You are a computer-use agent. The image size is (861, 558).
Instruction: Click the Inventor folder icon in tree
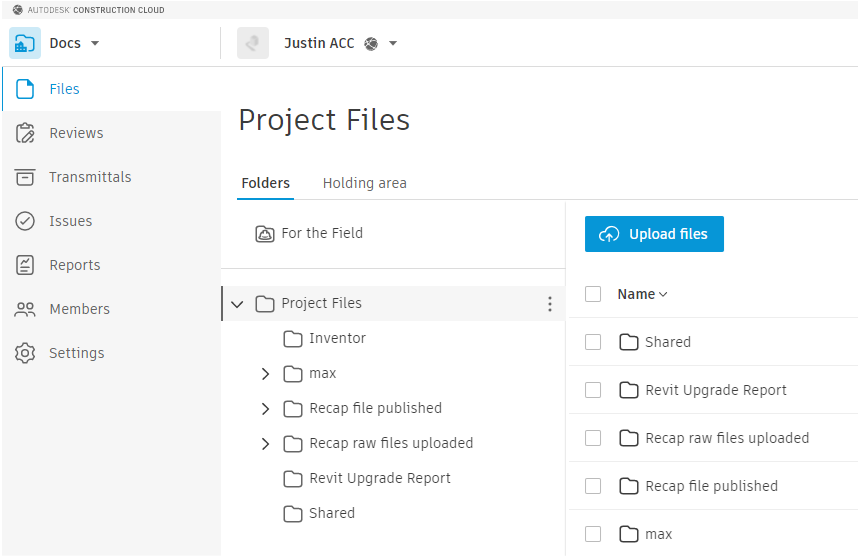[x=293, y=339]
